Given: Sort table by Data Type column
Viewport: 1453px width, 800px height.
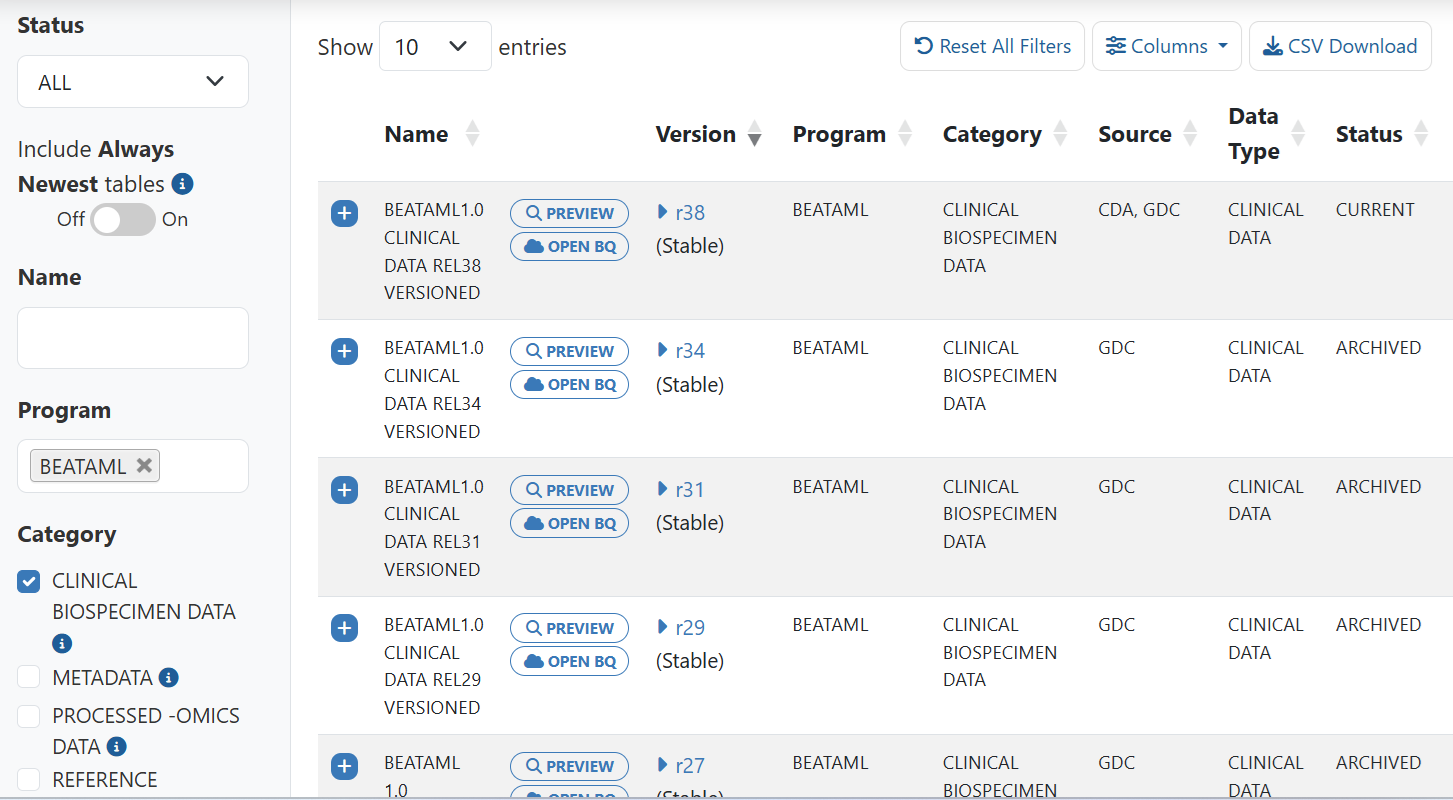Looking at the screenshot, I should coord(1298,134).
